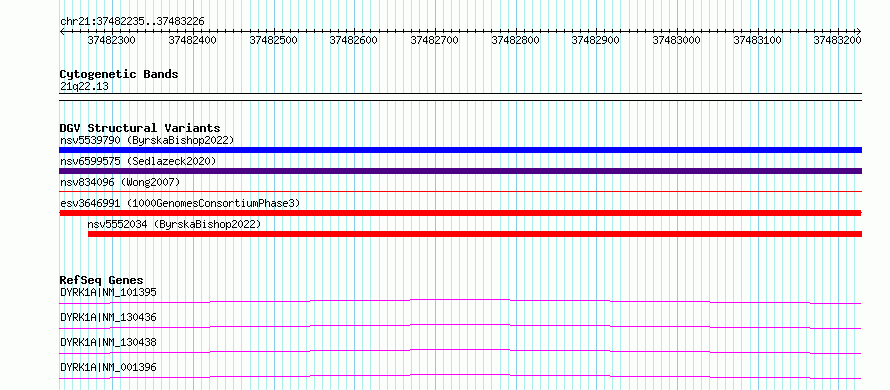This screenshot has height=390, width=890.
Task: Click ruler position 37482800
Action: (515, 40)
